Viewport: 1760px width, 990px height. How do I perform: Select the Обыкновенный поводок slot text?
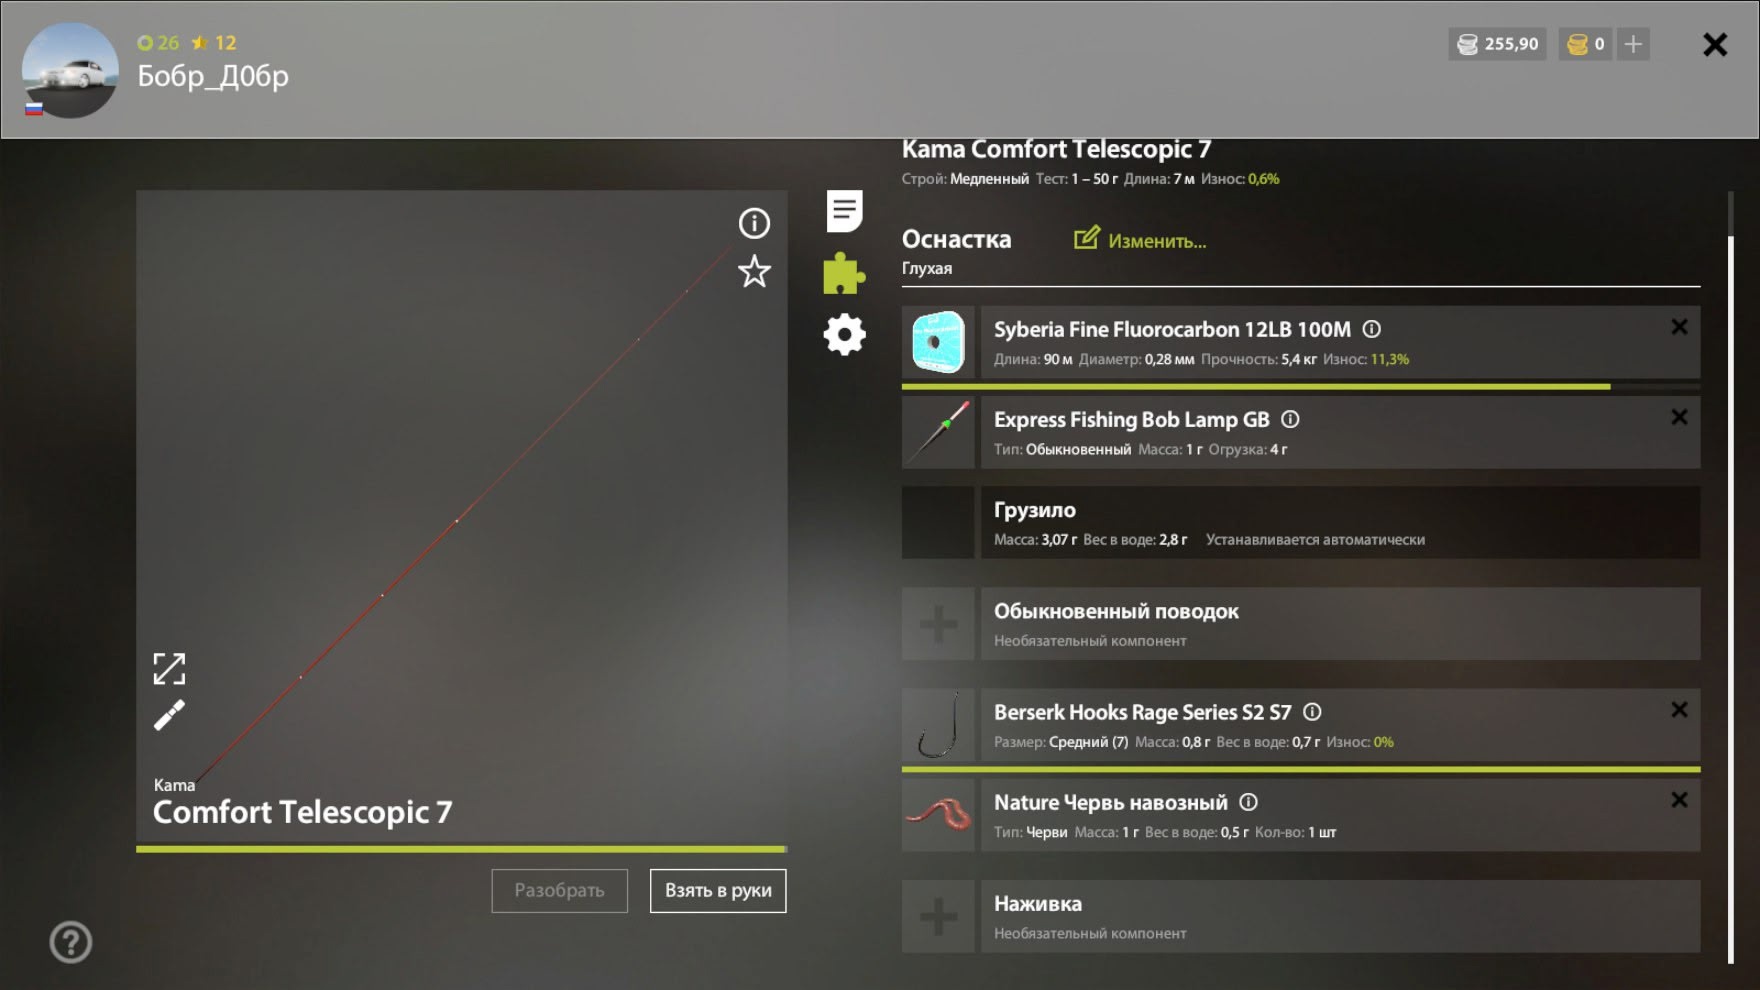point(1116,611)
